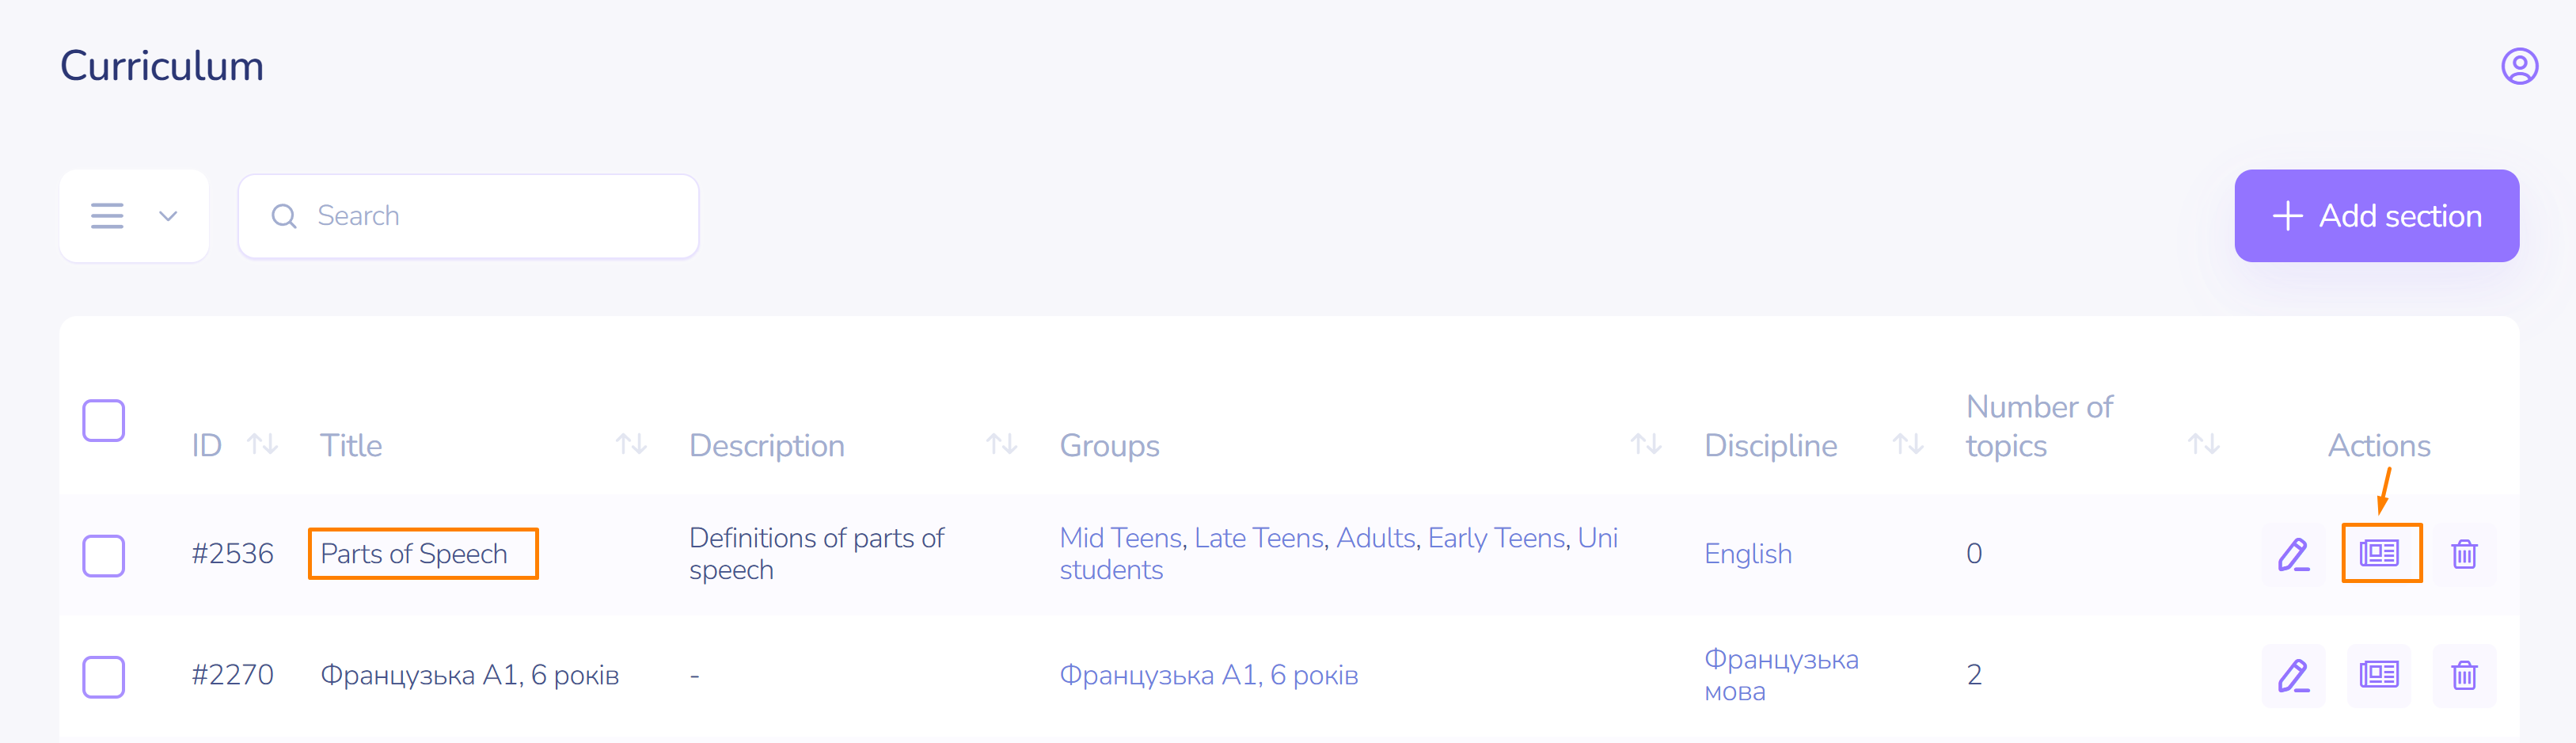Sort the table by Title
The height and width of the screenshot is (743, 2576).
631,444
